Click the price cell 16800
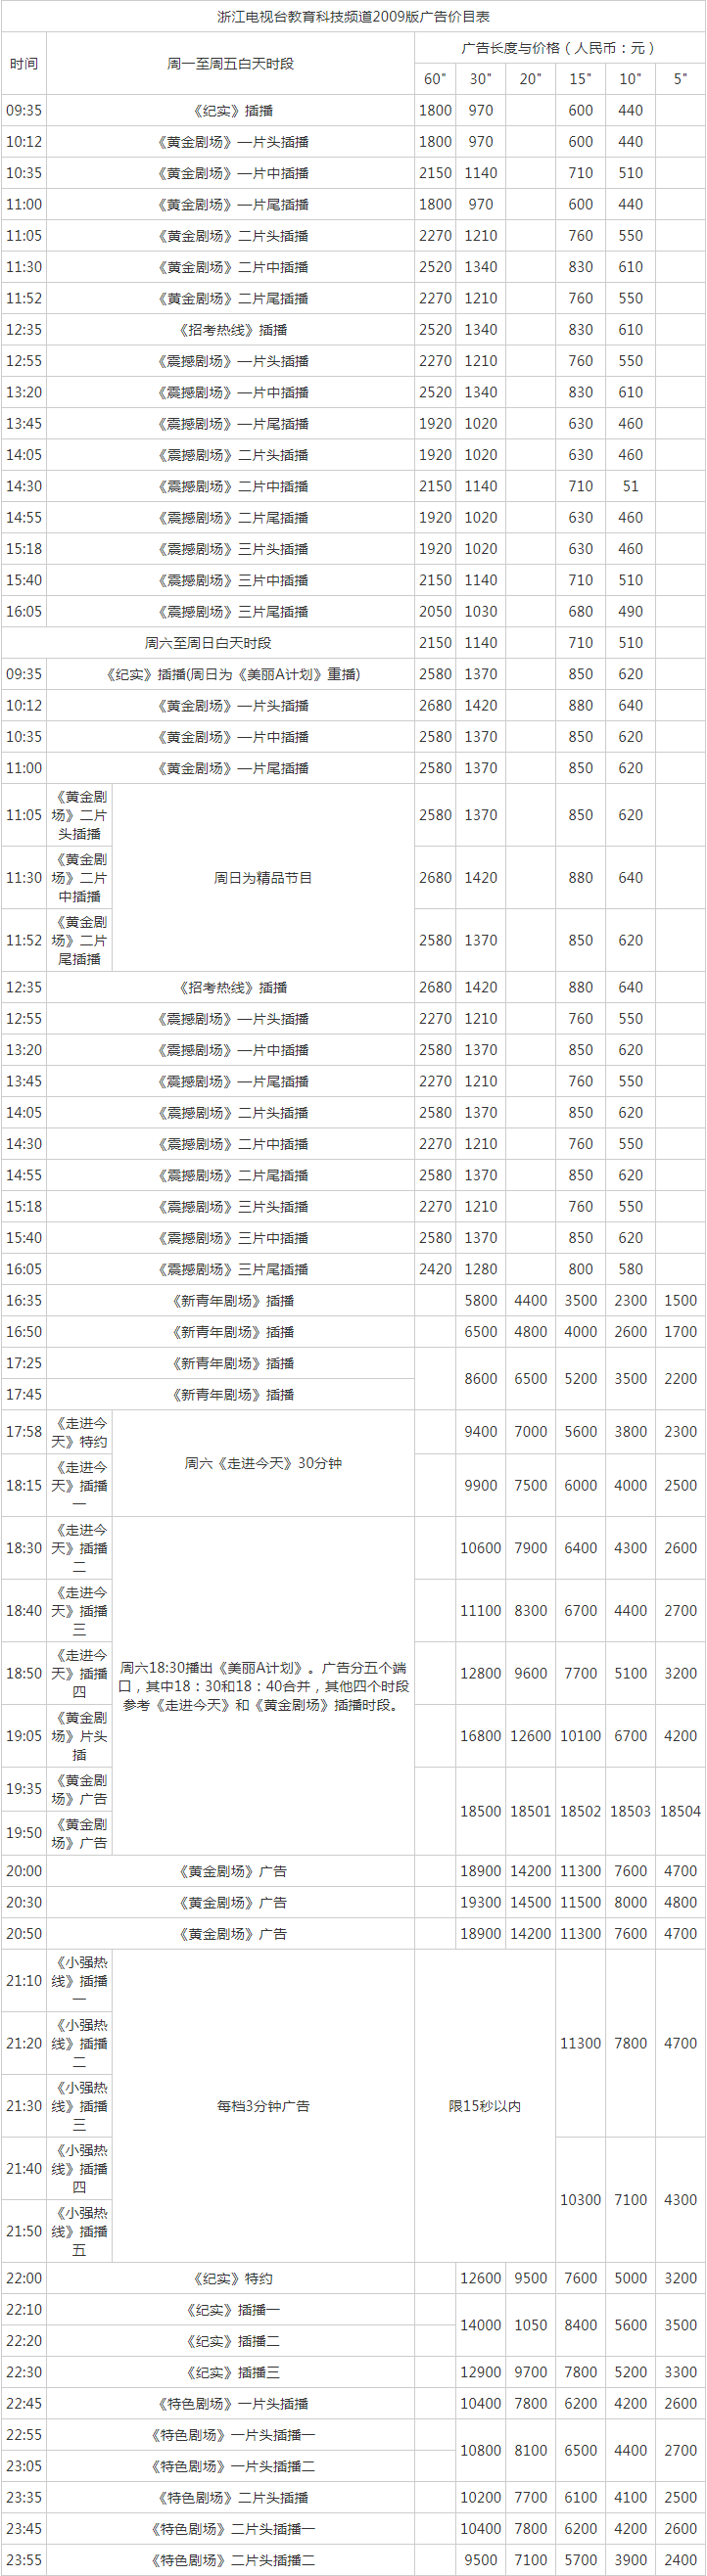The height and width of the screenshot is (2576, 707). tap(481, 1736)
